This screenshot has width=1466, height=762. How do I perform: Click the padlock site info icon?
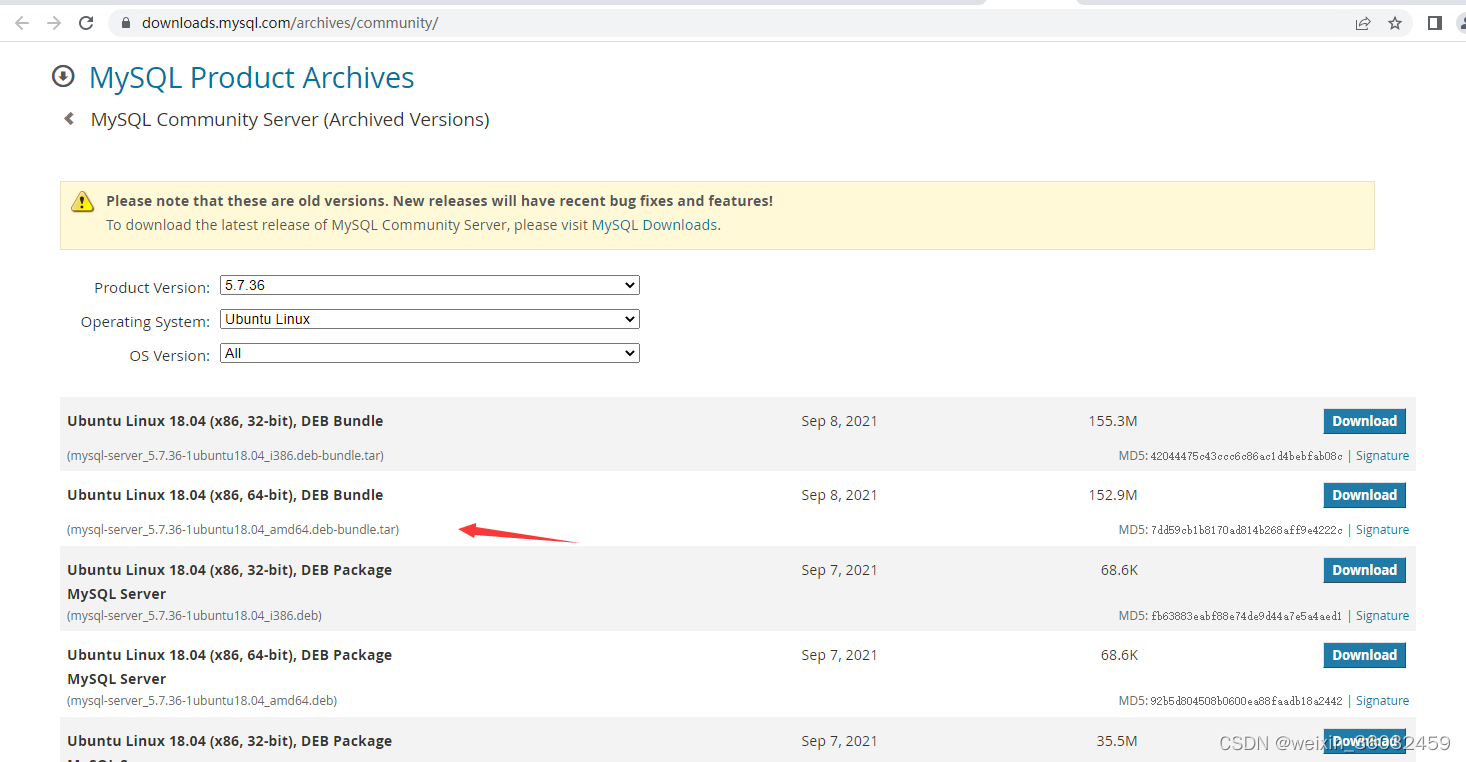pyautogui.click(x=125, y=23)
